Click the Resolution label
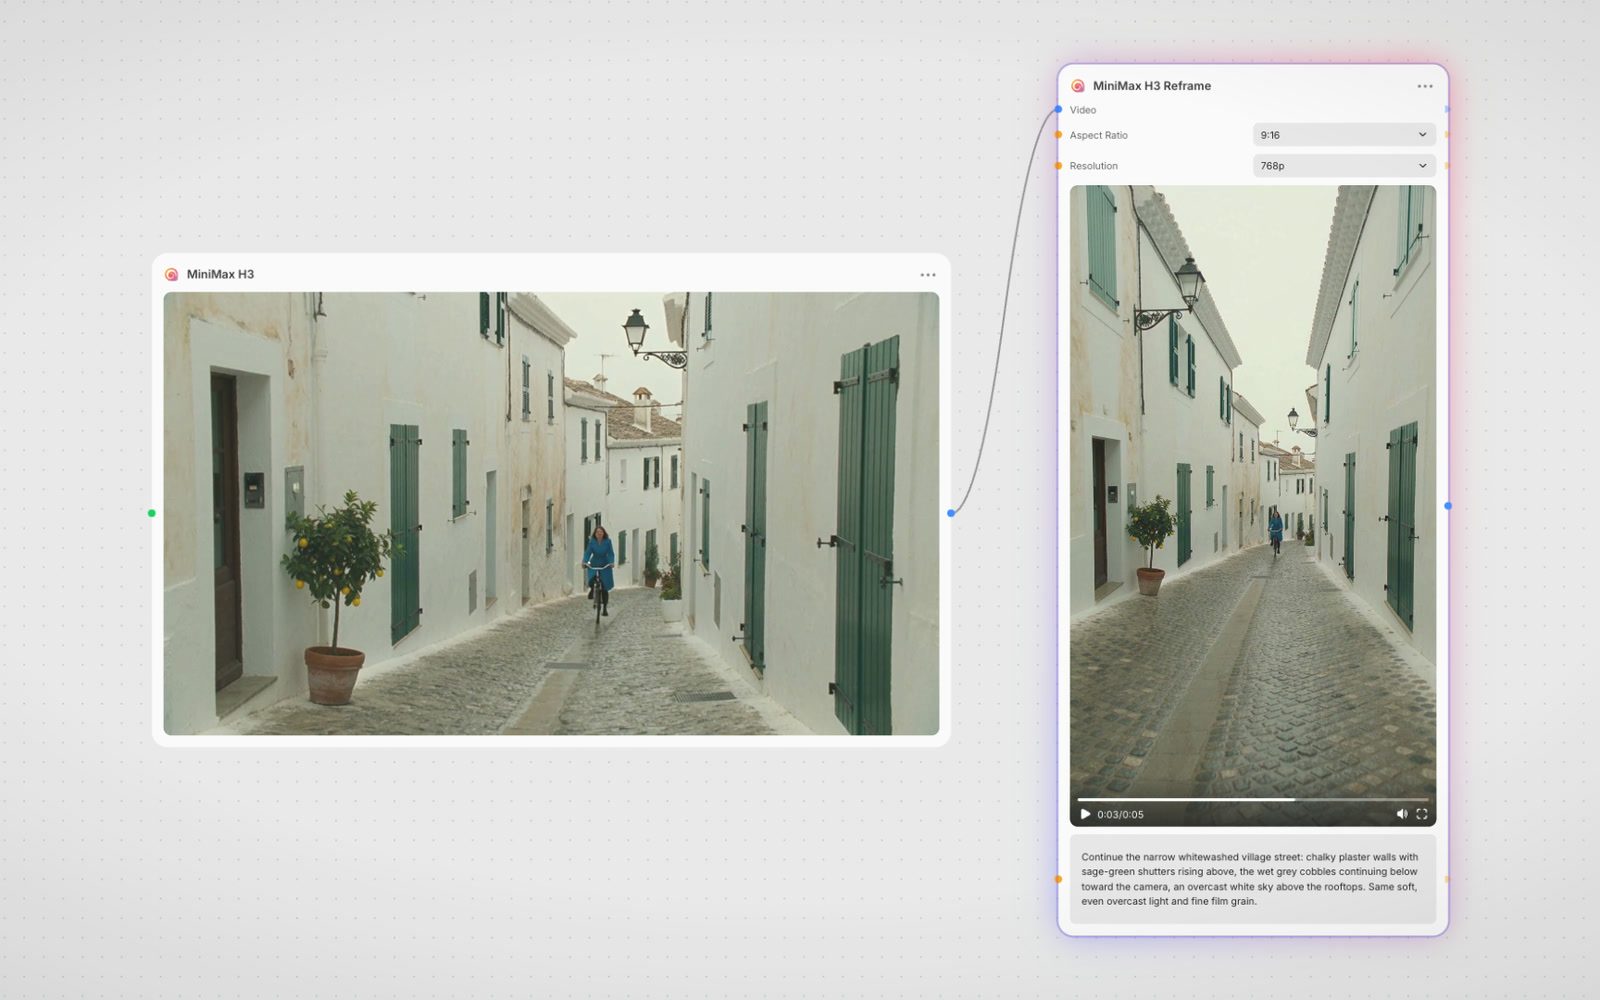Screen dimensions: 1600x1000 [x=1093, y=166]
